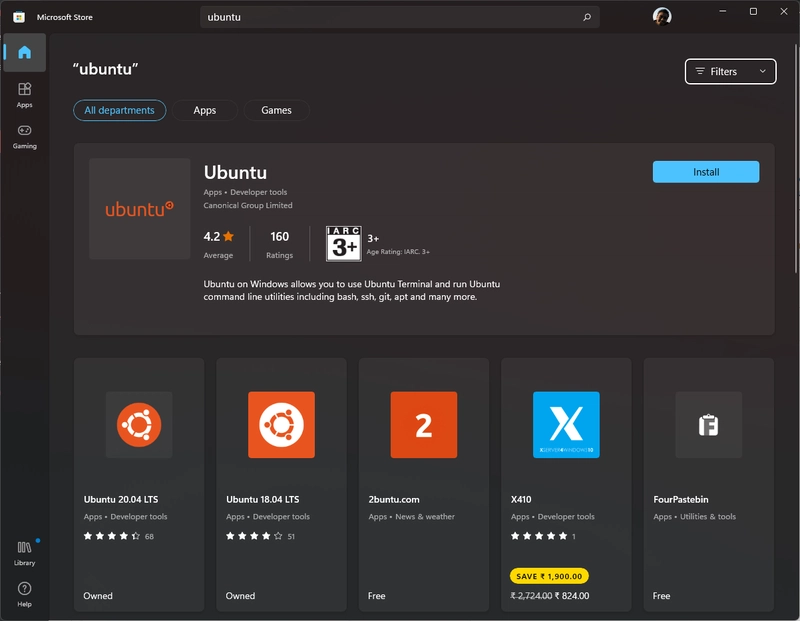Maximize the Microsoft Store window
Viewport: 800px width, 621px height.
coord(753,11)
